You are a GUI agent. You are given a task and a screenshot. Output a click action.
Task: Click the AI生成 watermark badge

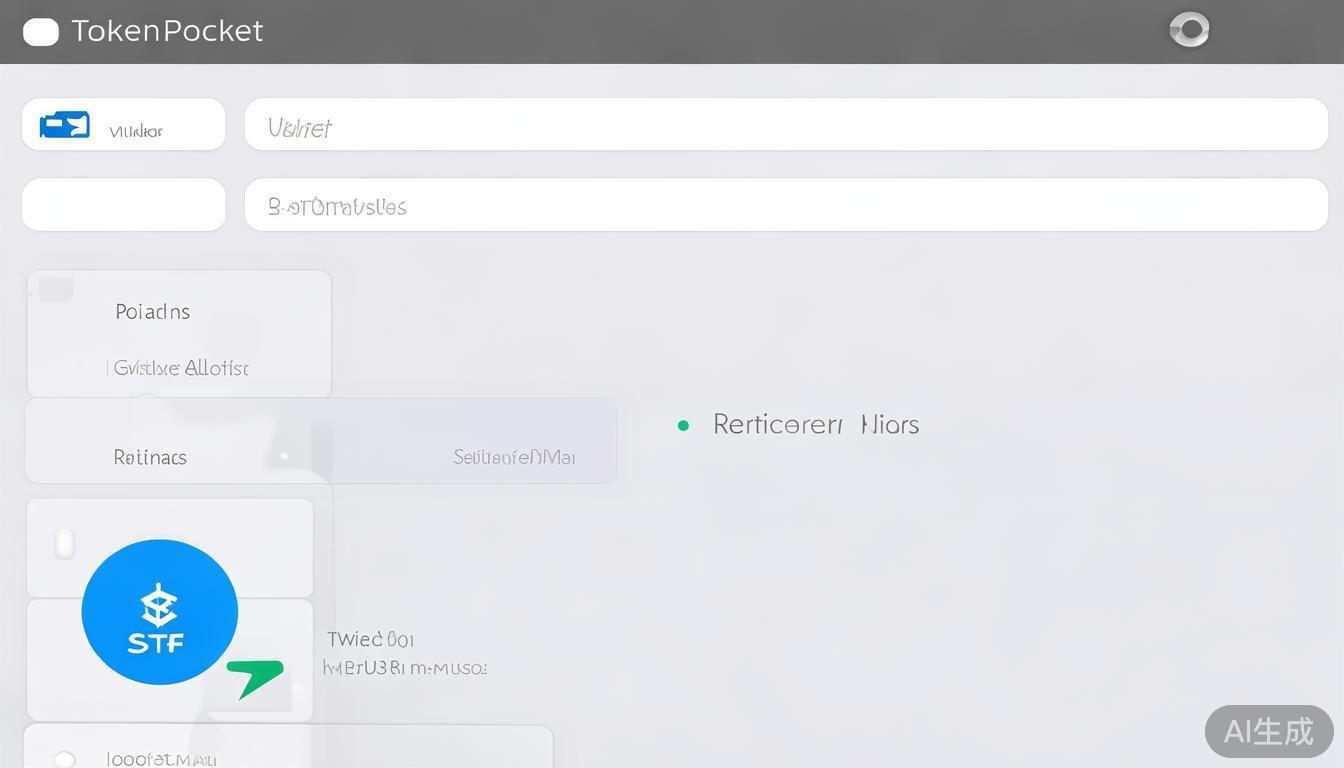tap(1268, 731)
